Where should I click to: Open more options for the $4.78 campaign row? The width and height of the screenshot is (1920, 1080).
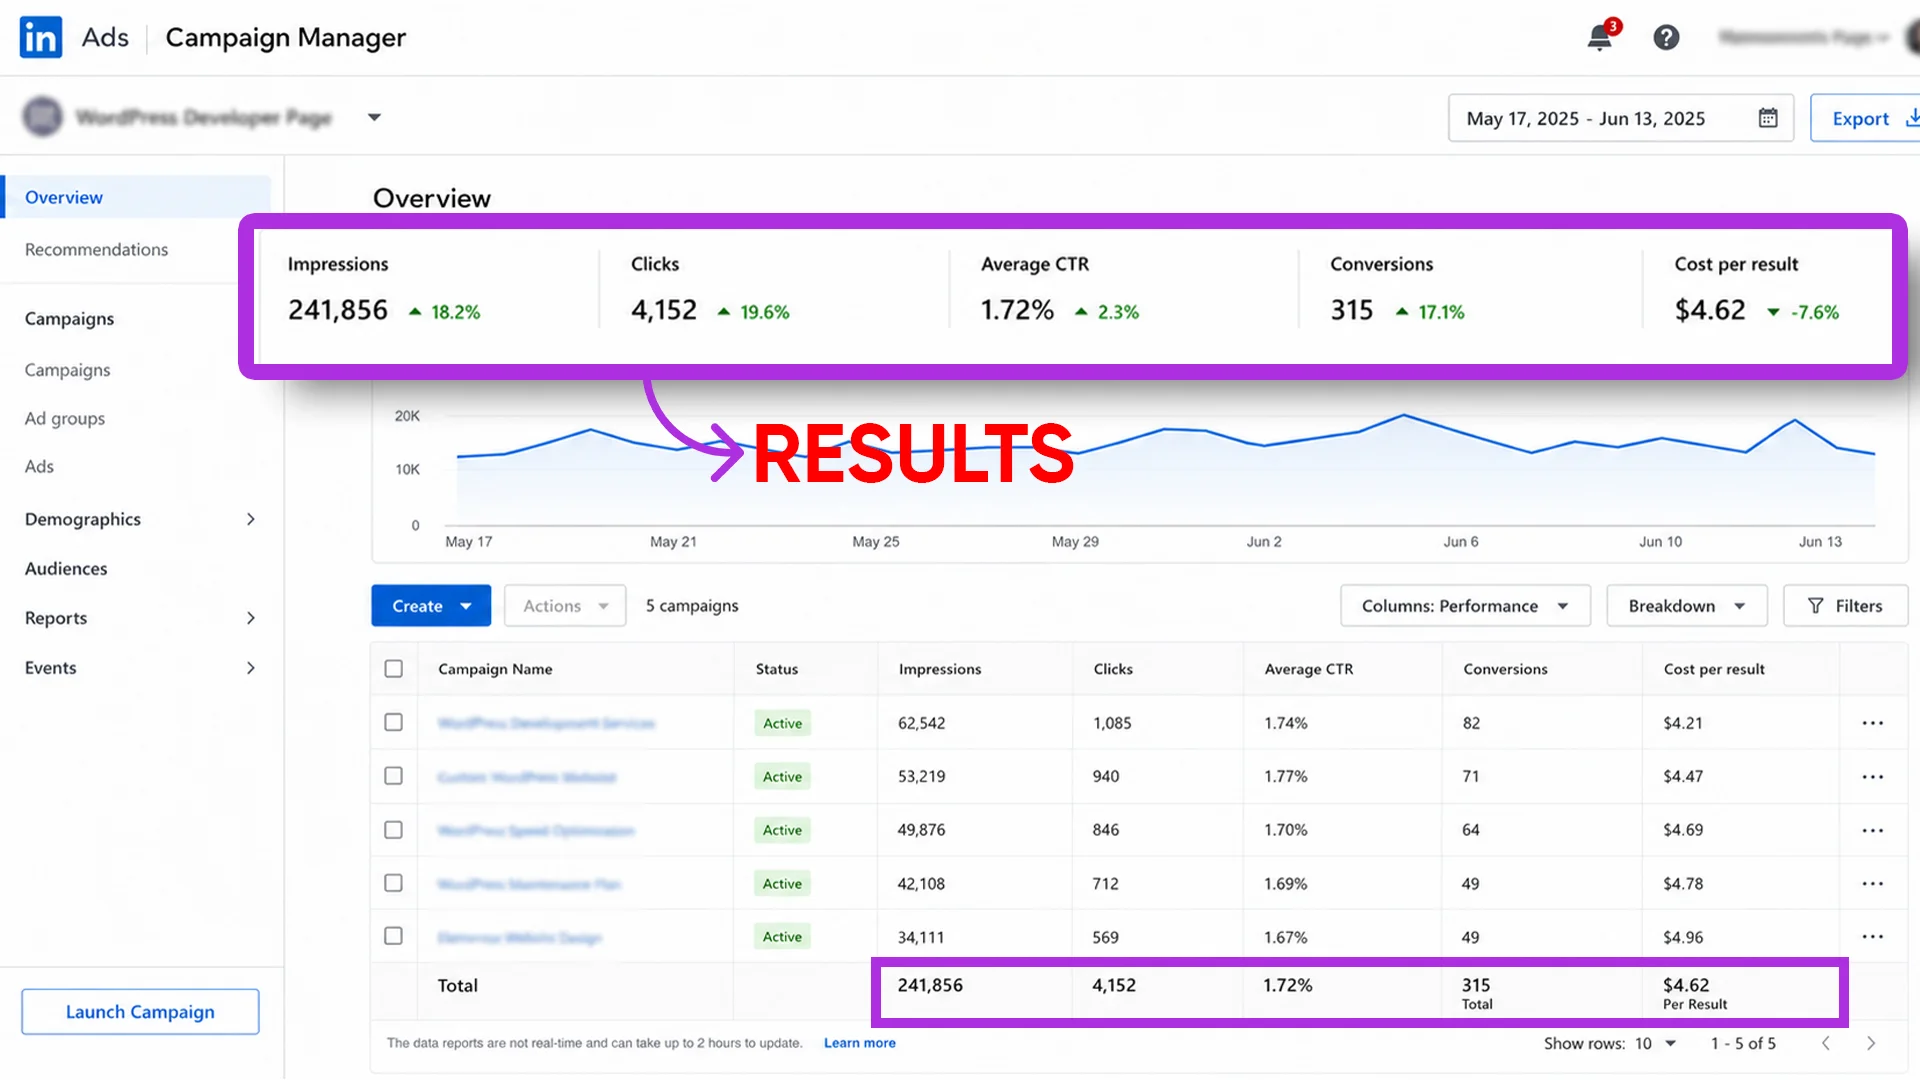tap(1872, 884)
